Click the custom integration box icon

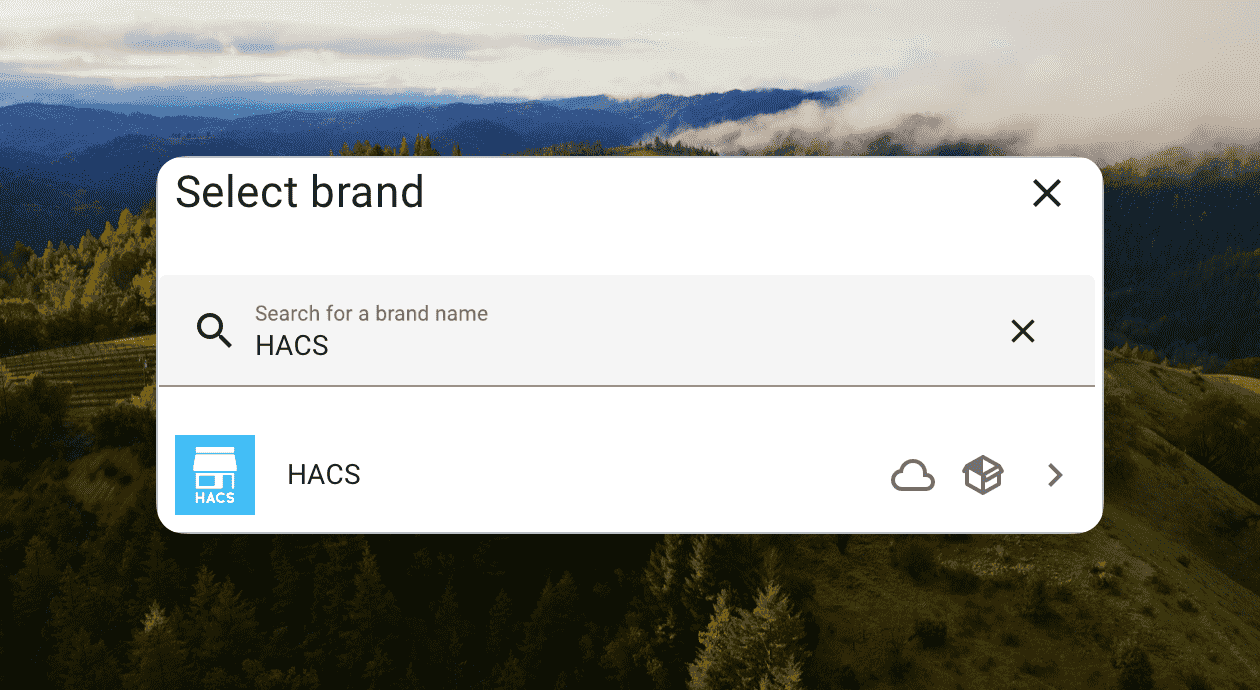coord(983,475)
